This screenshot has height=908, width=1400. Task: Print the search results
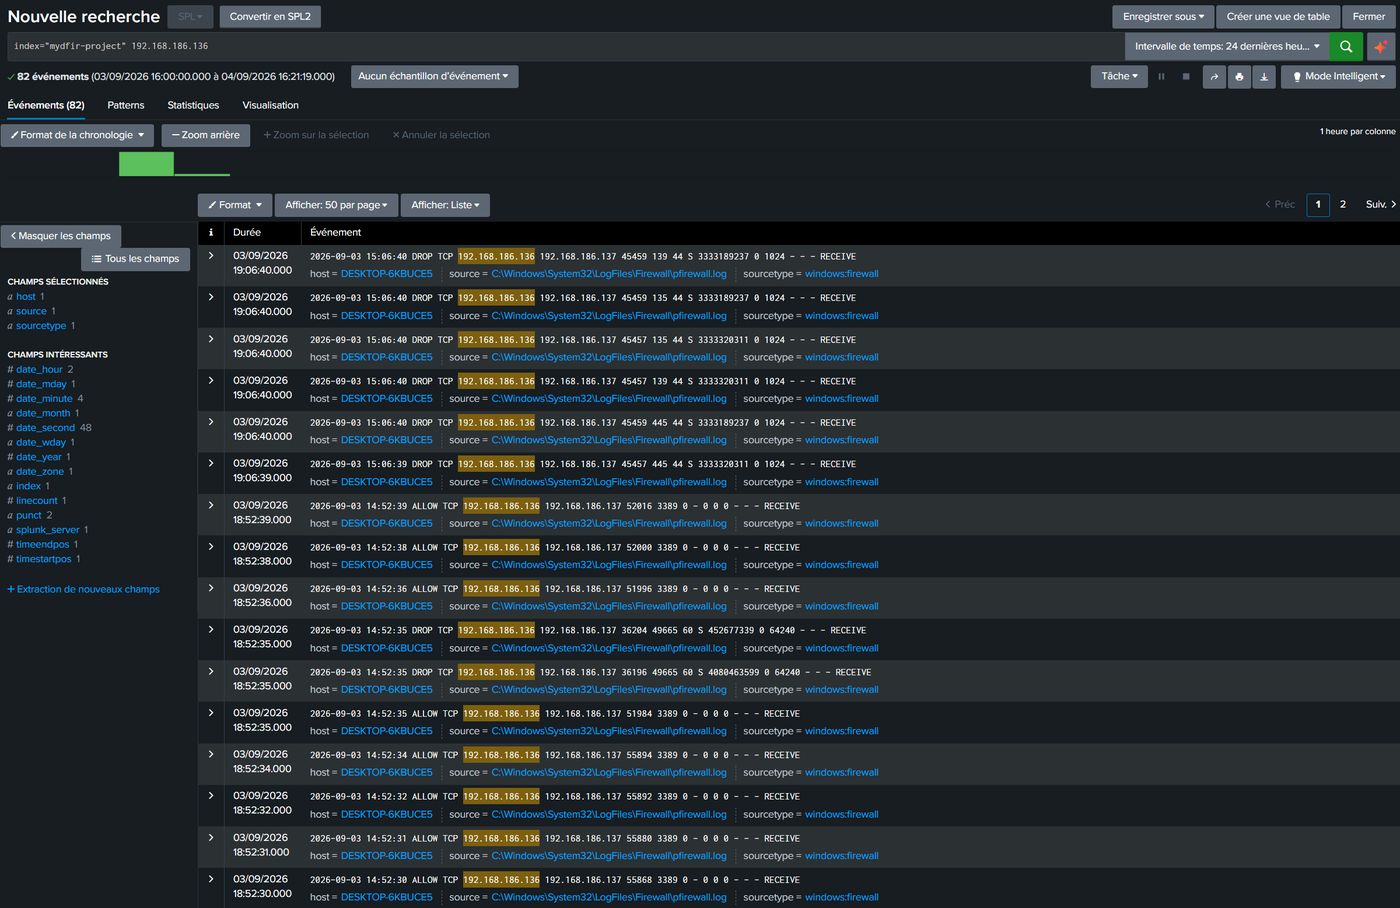[1239, 77]
